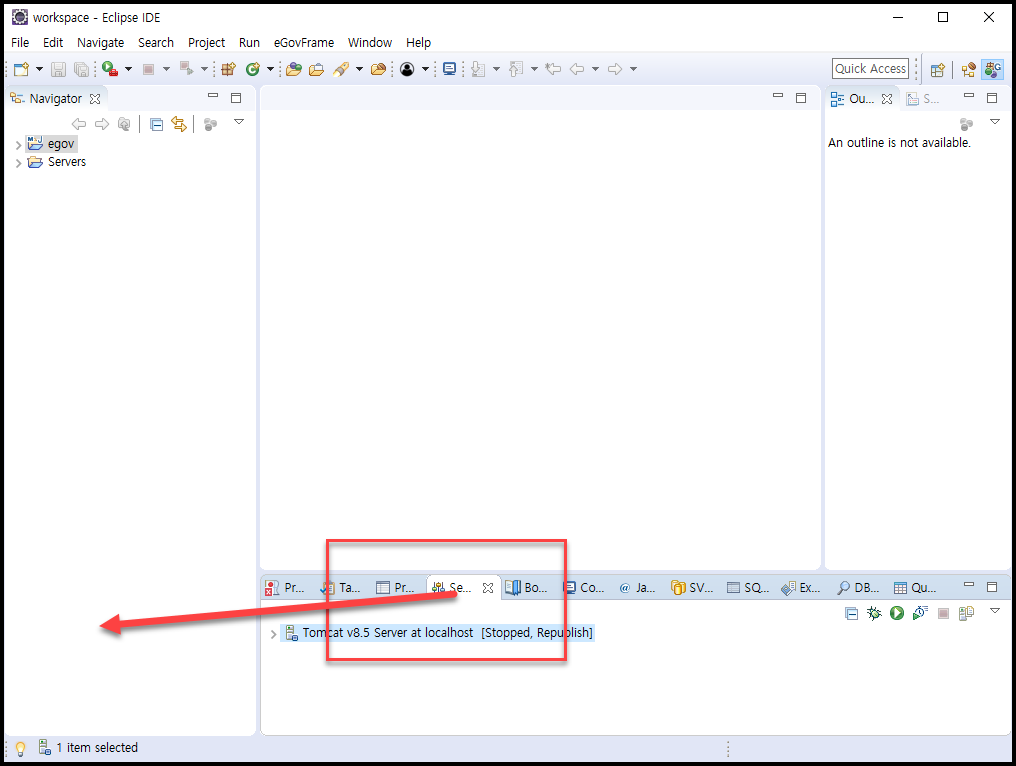Viewport: 1016px width, 766px height.
Task: Switch to the Bookmarks tab
Action: pyautogui.click(x=527, y=588)
